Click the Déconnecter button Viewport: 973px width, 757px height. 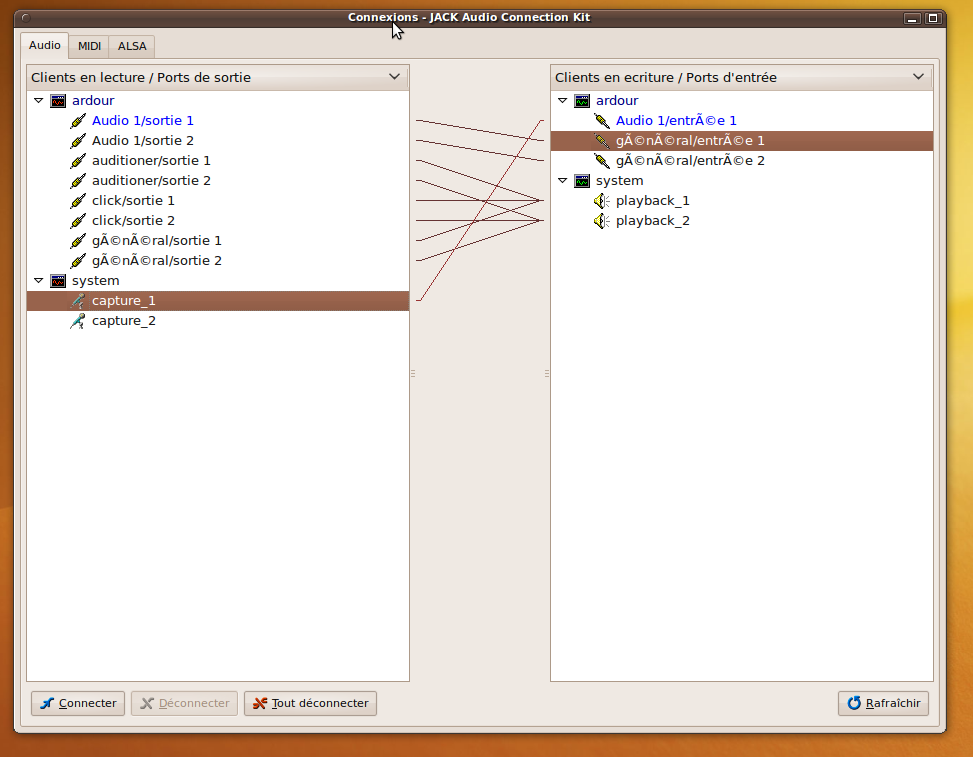click(x=184, y=703)
